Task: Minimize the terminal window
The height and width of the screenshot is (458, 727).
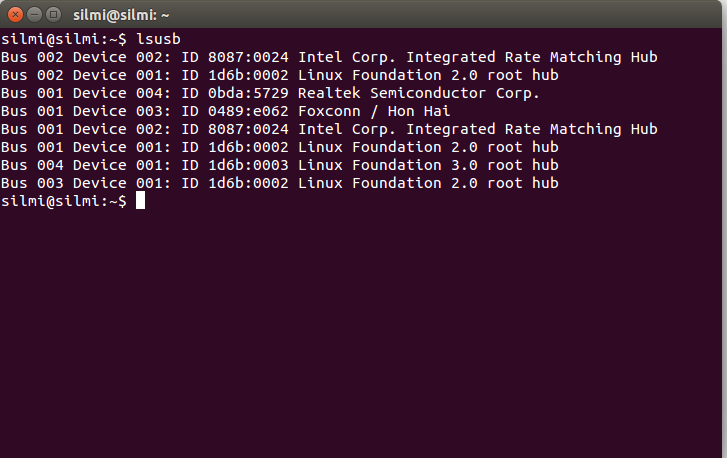Action: 34,15
